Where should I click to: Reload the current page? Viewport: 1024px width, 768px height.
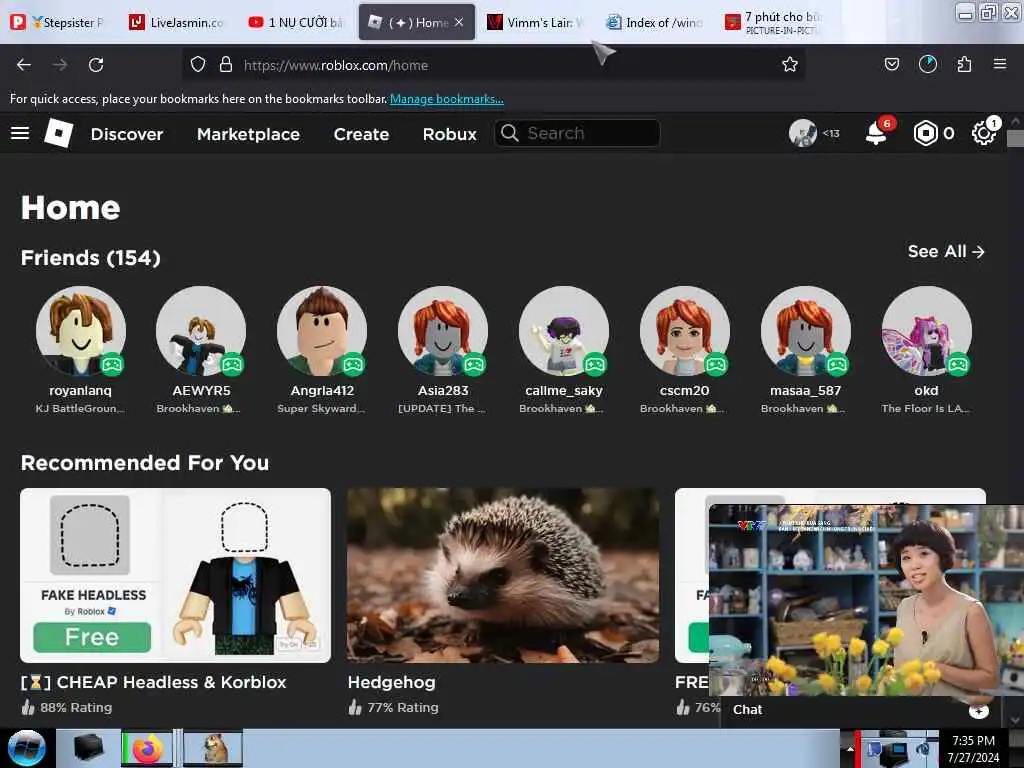click(x=96, y=65)
